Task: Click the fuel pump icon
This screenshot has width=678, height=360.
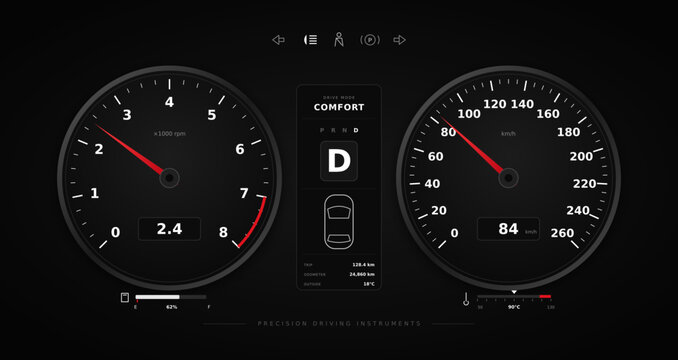Action: [x=125, y=297]
